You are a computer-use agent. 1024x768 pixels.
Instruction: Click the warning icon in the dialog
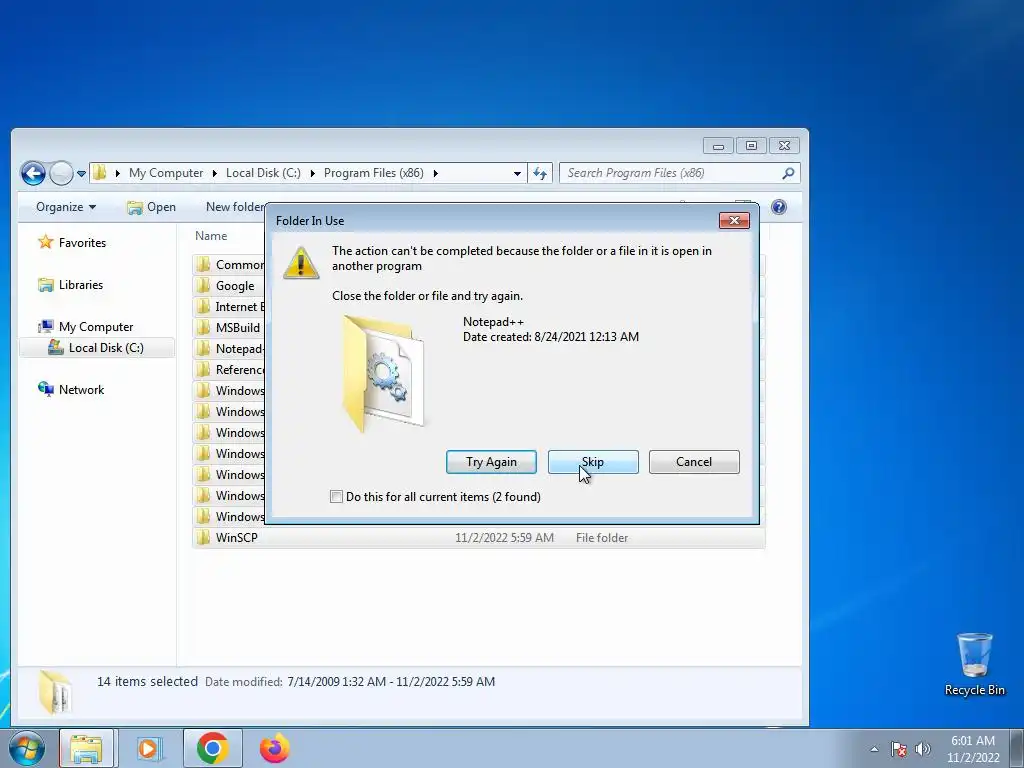click(x=301, y=263)
